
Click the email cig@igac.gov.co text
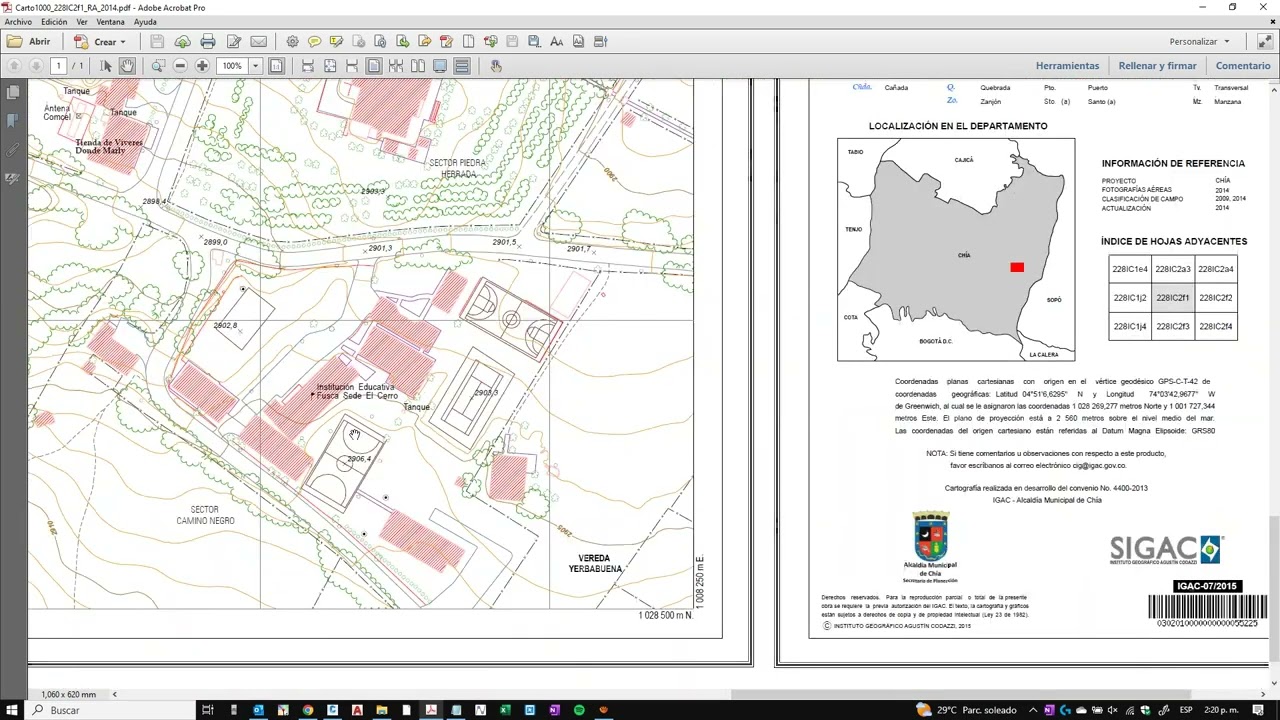pyautogui.click(x=1100, y=465)
